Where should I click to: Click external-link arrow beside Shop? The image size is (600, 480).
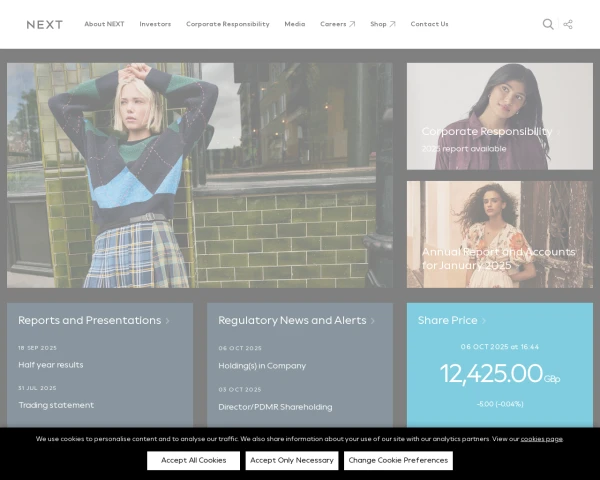click(392, 24)
